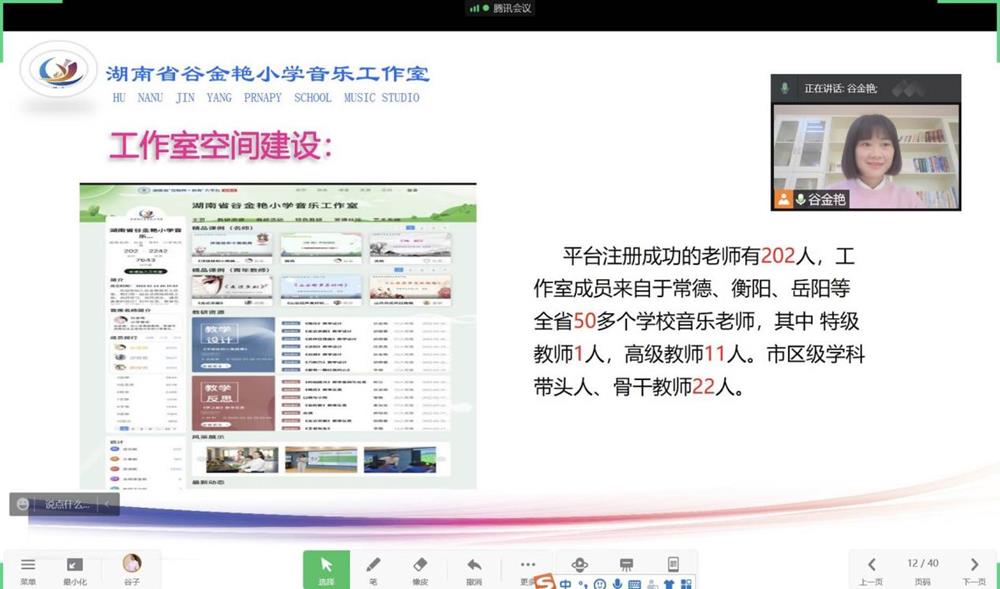Screen dimensions: 1000x589
Task: Open the 菜单 hamburger menu
Action: (x=28, y=566)
